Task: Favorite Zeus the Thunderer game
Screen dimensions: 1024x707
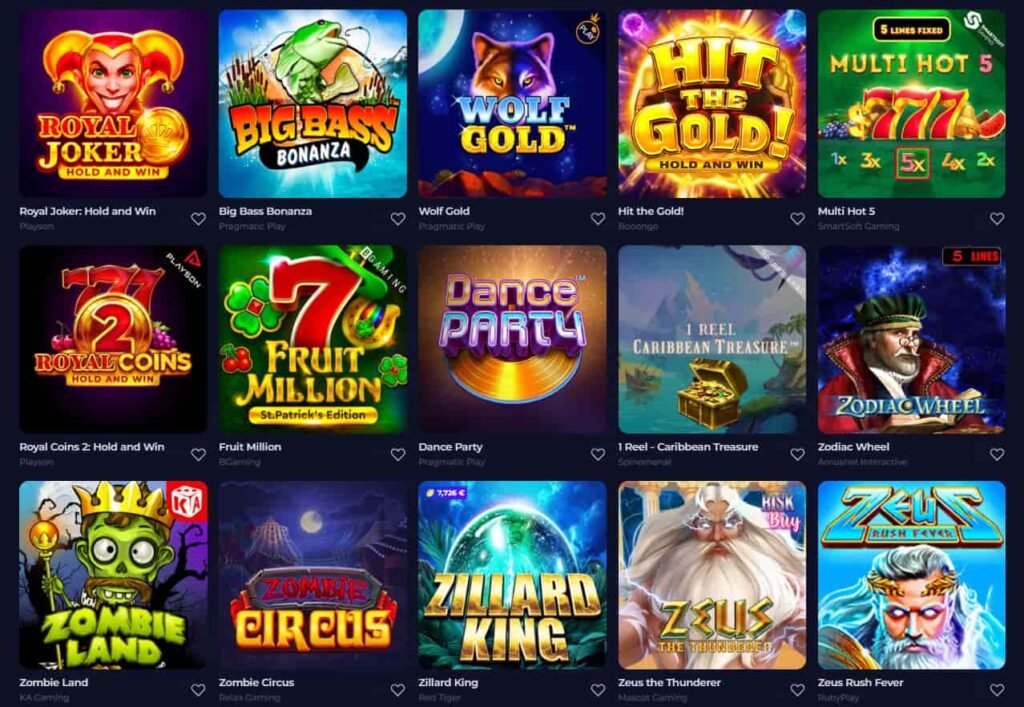Action: click(x=797, y=689)
